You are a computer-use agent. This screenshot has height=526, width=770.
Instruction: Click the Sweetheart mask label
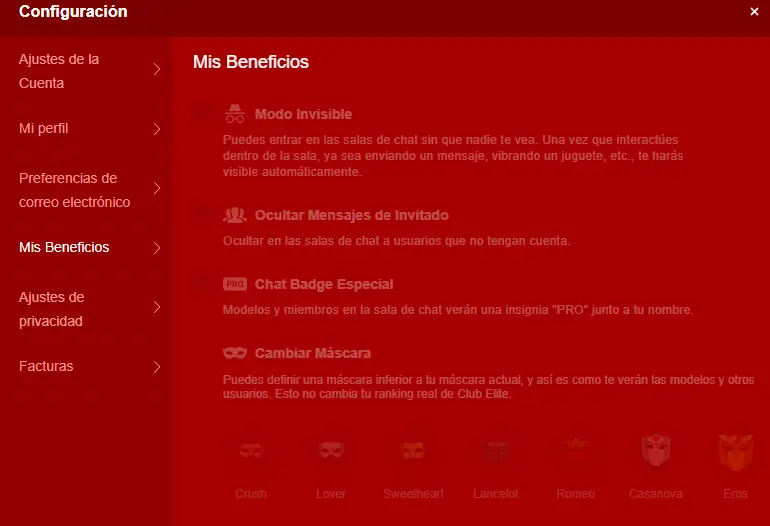point(413,494)
